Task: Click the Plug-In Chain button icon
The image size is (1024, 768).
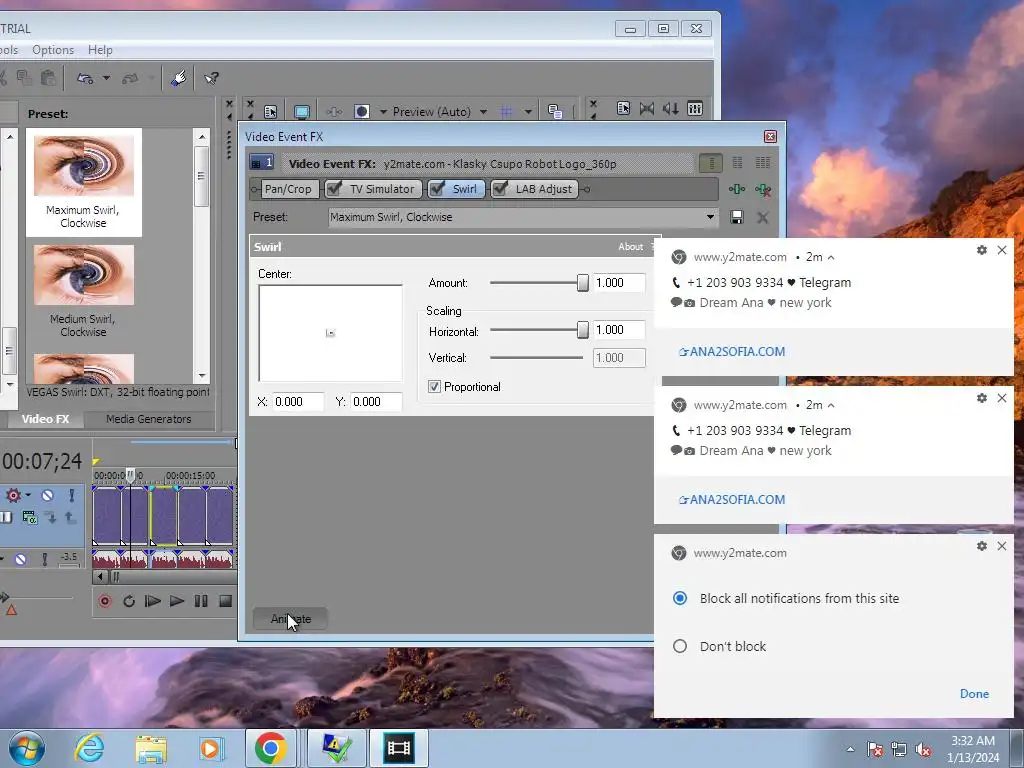Action: (x=737, y=189)
